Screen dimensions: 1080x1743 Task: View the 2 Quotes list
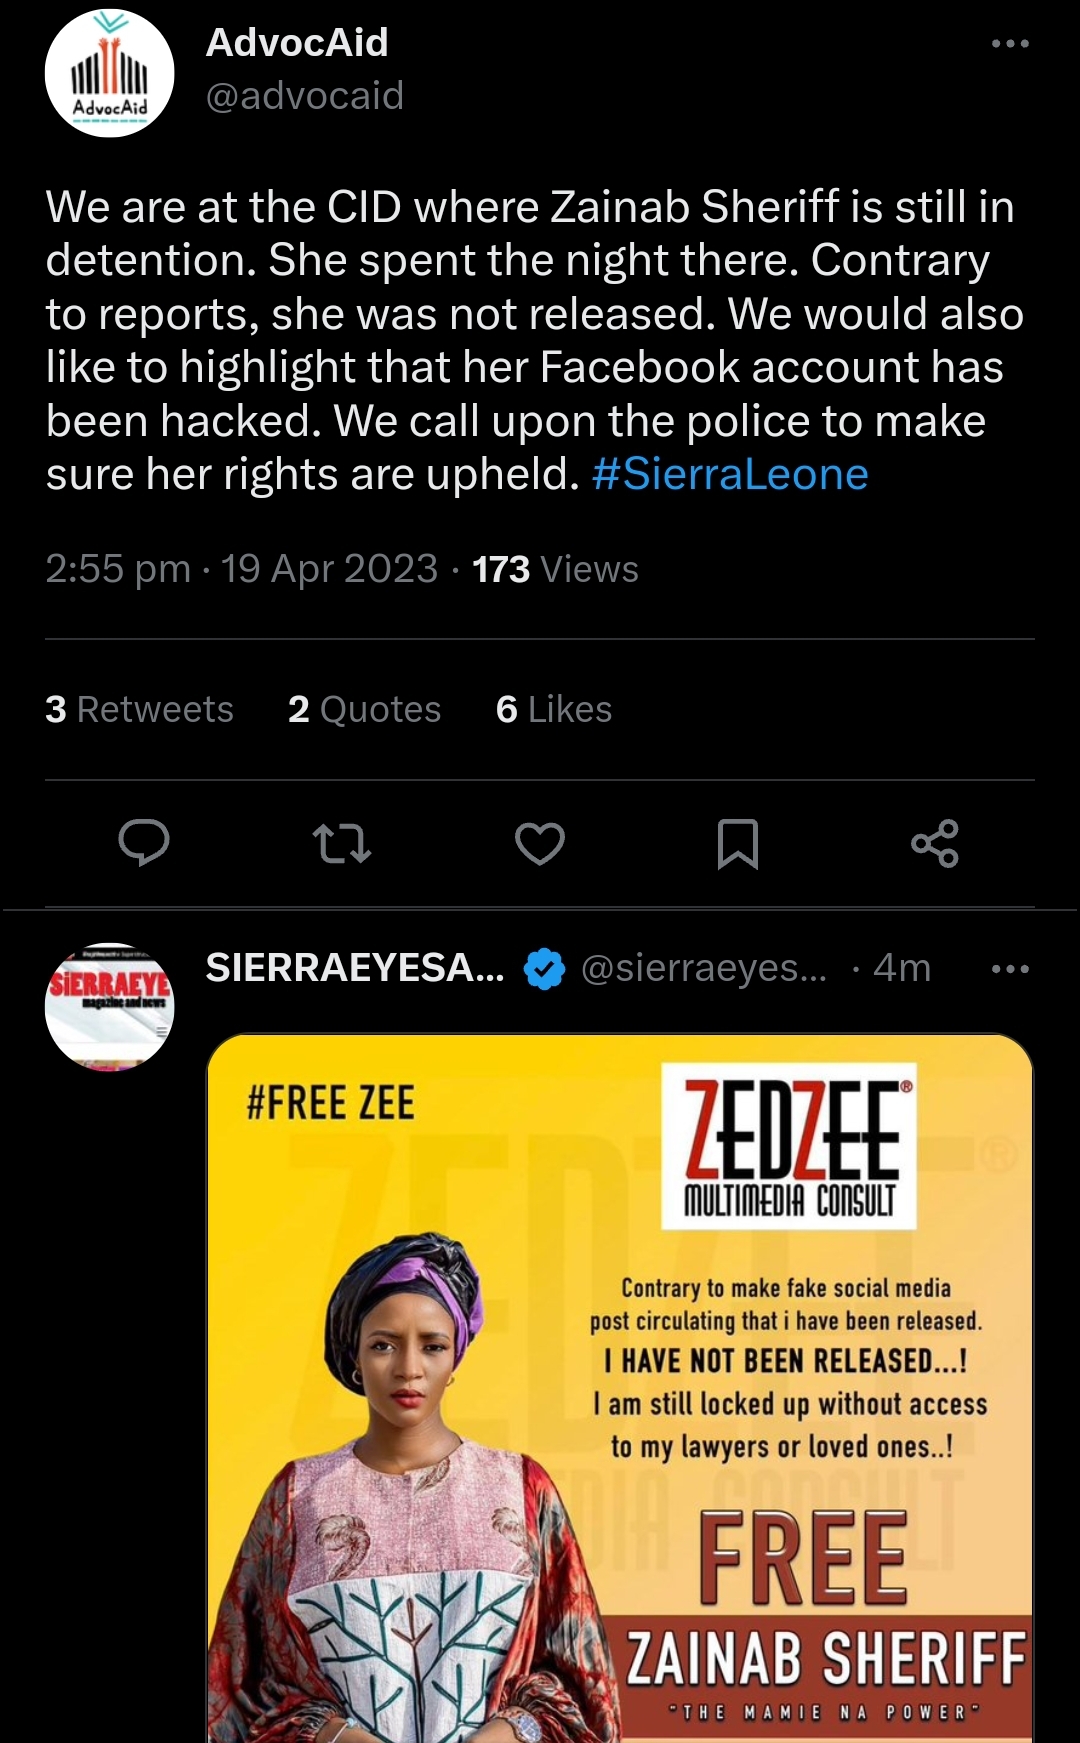click(364, 709)
